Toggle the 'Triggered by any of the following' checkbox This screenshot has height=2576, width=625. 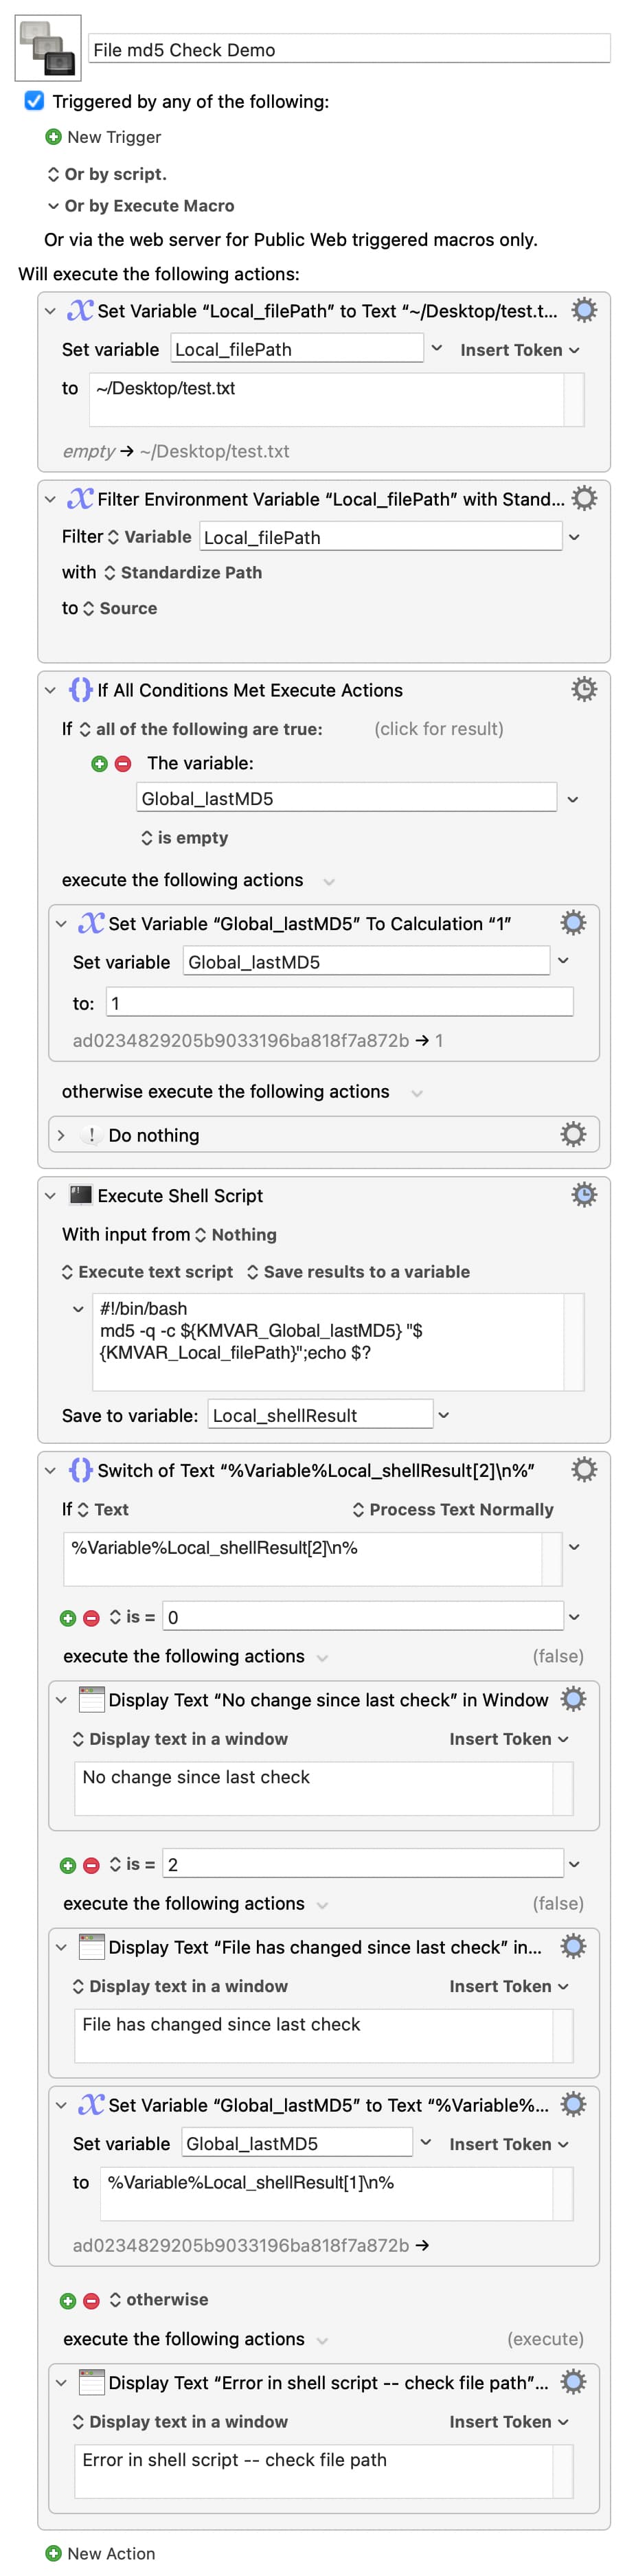34,101
